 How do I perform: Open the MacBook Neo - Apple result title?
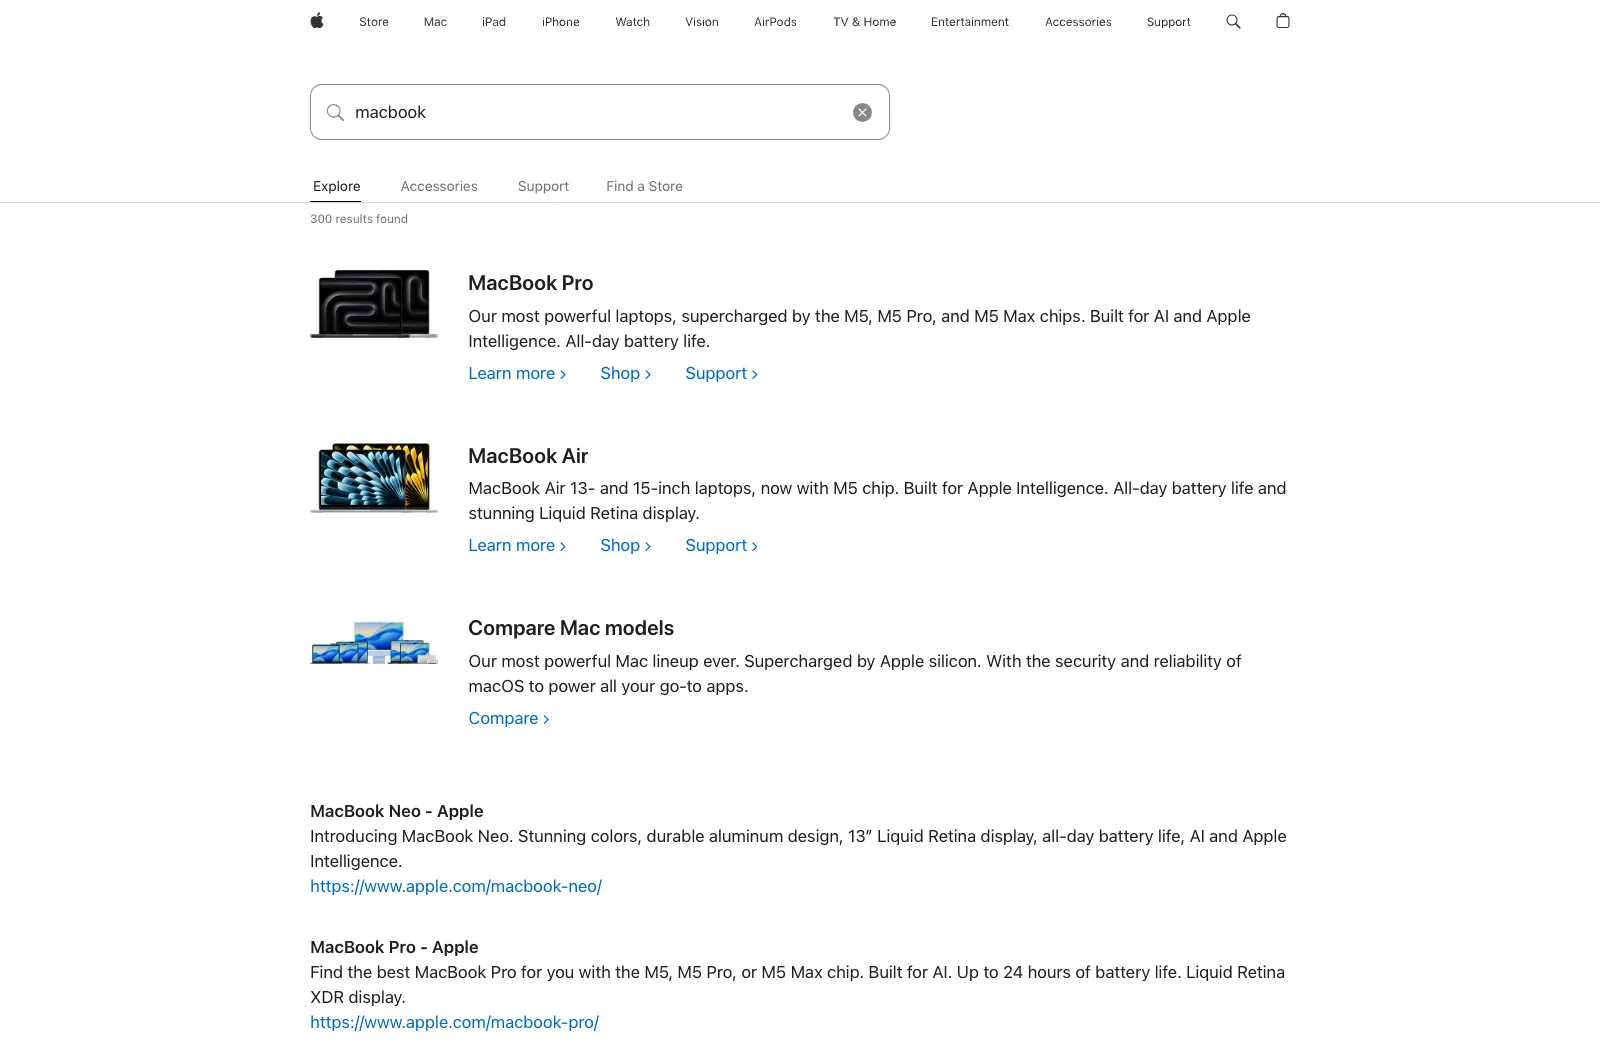[x=397, y=811]
